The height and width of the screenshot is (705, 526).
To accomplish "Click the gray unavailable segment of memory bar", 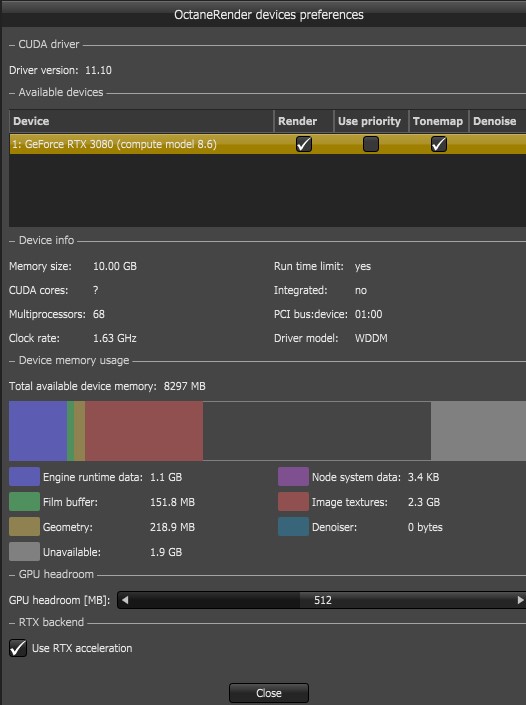I will pyautogui.click(x=478, y=431).
